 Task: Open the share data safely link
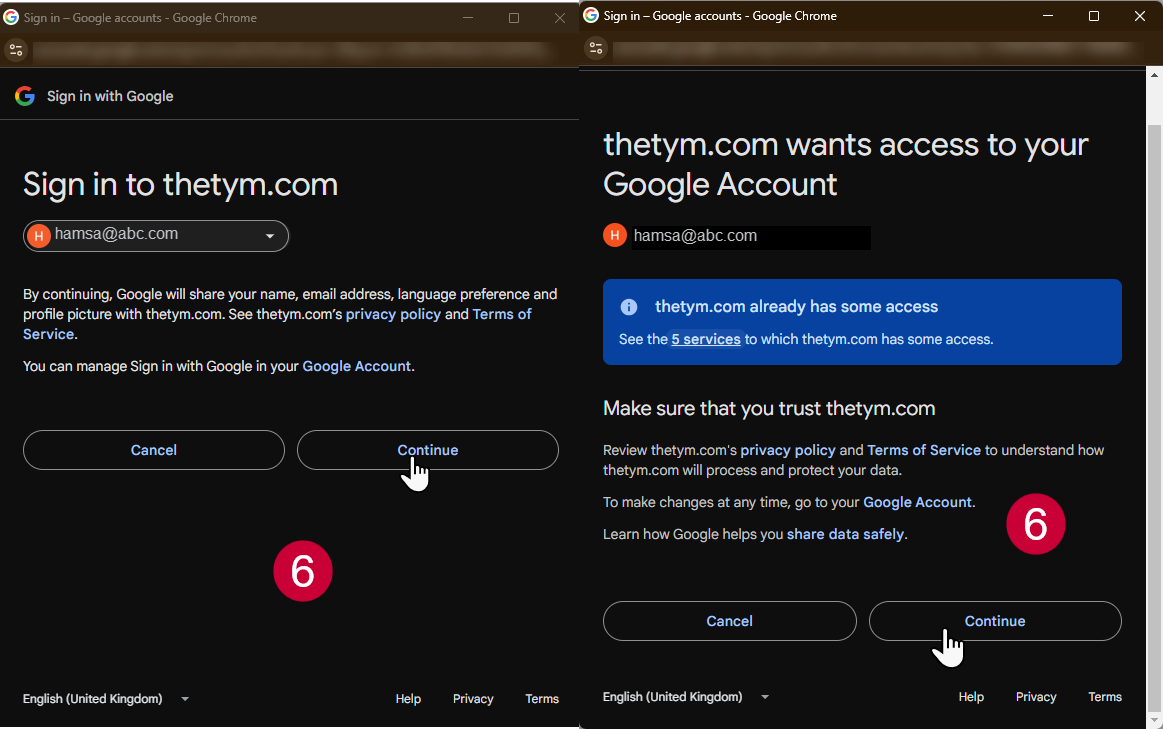click(846, 534)
